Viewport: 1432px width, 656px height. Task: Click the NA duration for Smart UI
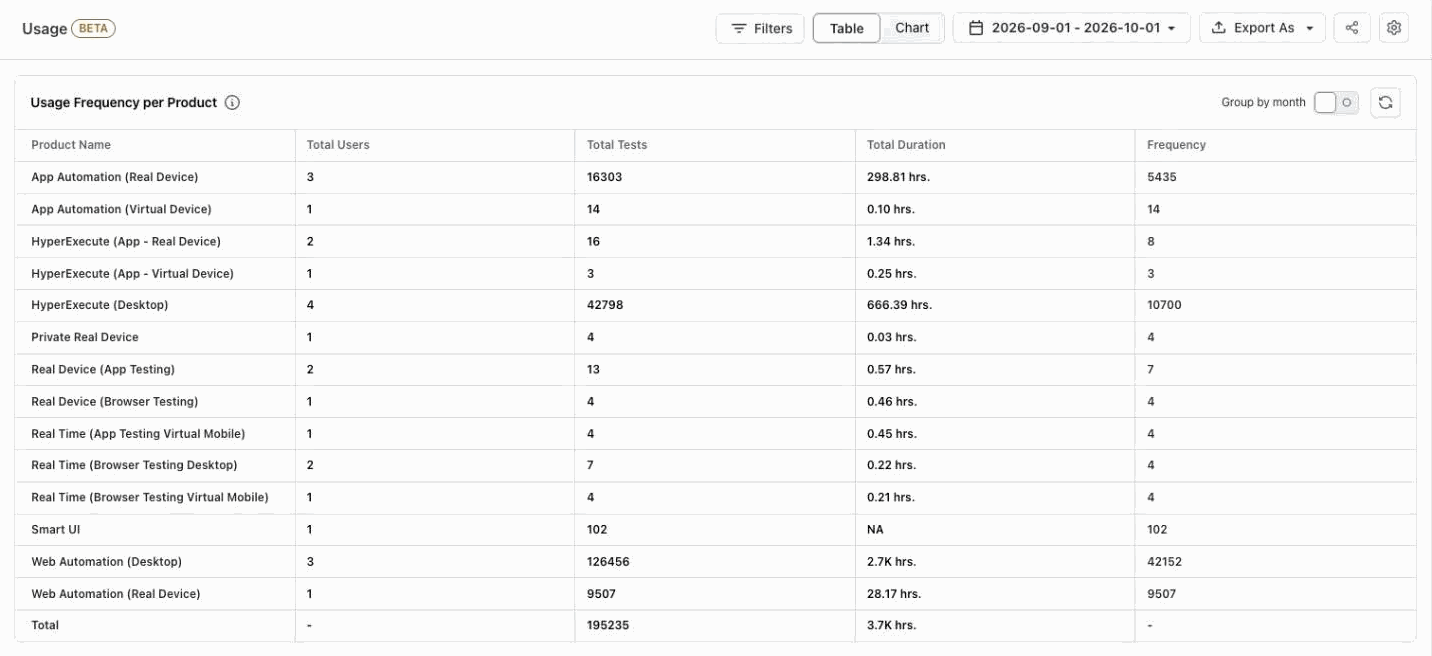coord(875,529)
